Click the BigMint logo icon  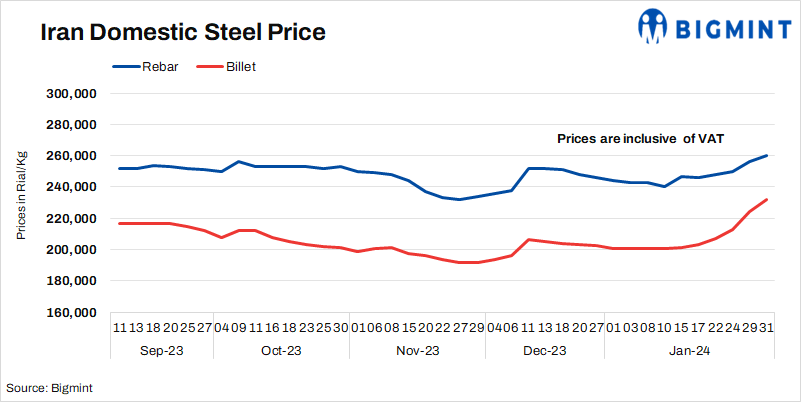point(654,28)
